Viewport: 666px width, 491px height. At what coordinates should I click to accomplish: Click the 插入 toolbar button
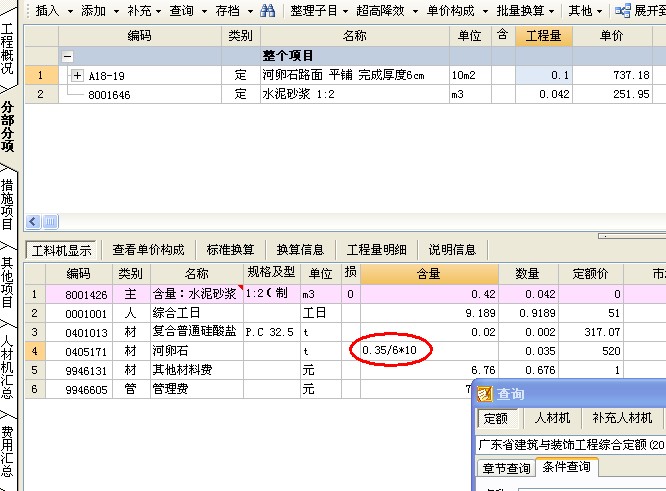coord(48,11)
